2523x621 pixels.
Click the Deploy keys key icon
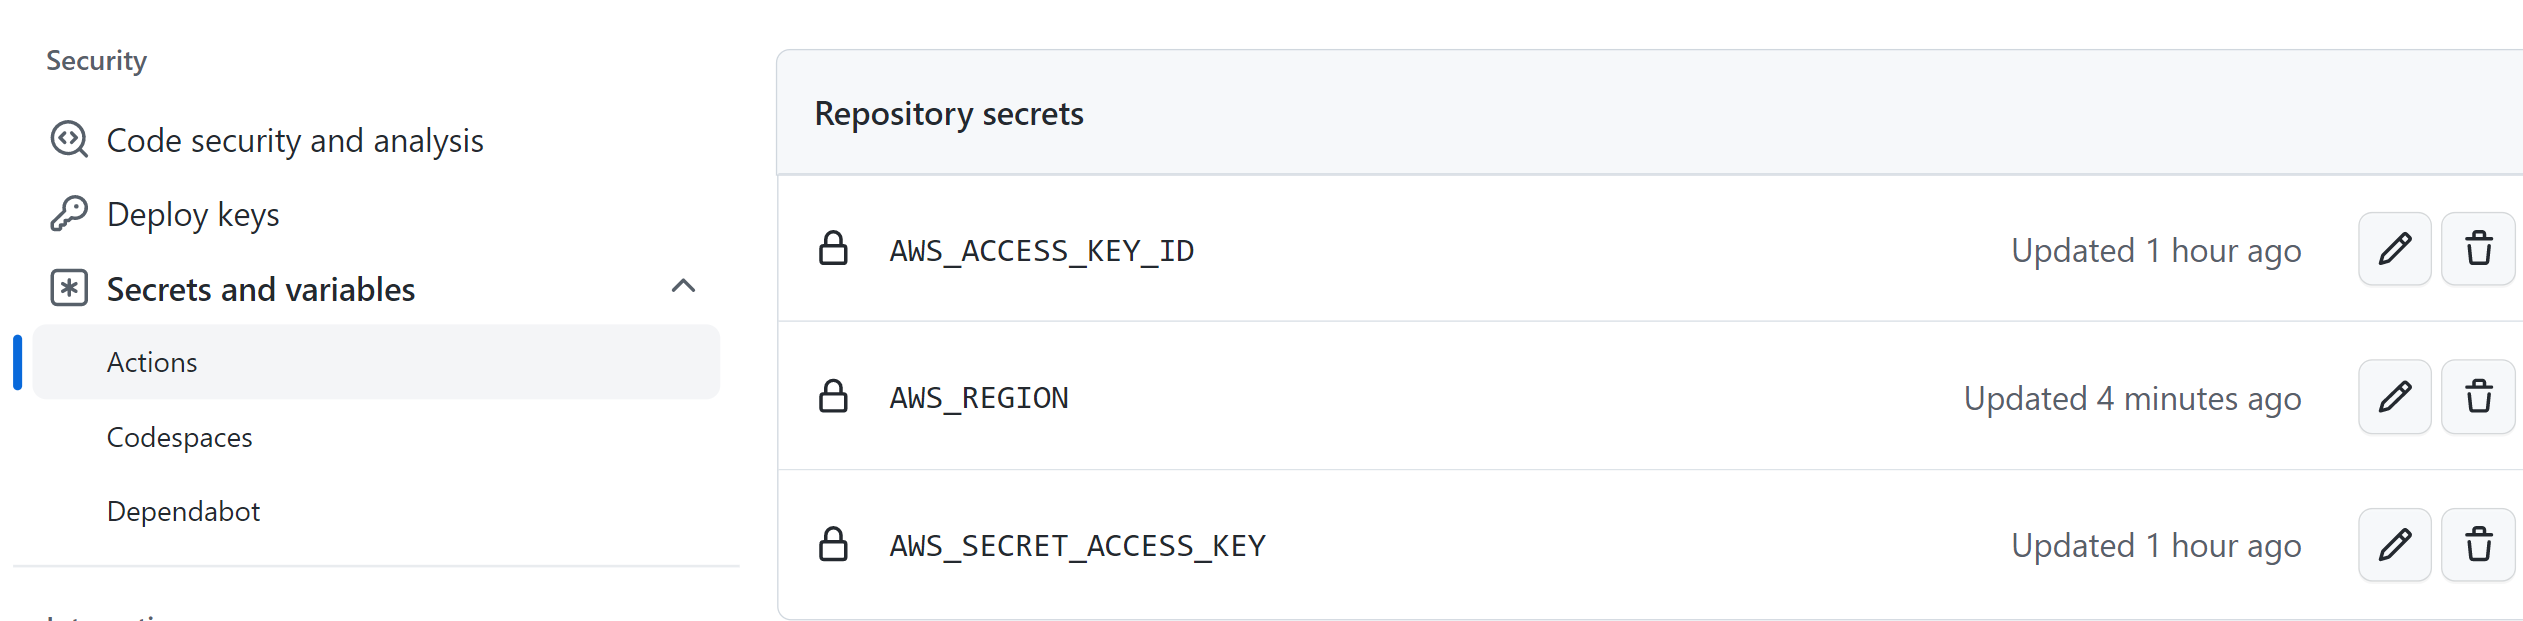(x=69, y=214)
